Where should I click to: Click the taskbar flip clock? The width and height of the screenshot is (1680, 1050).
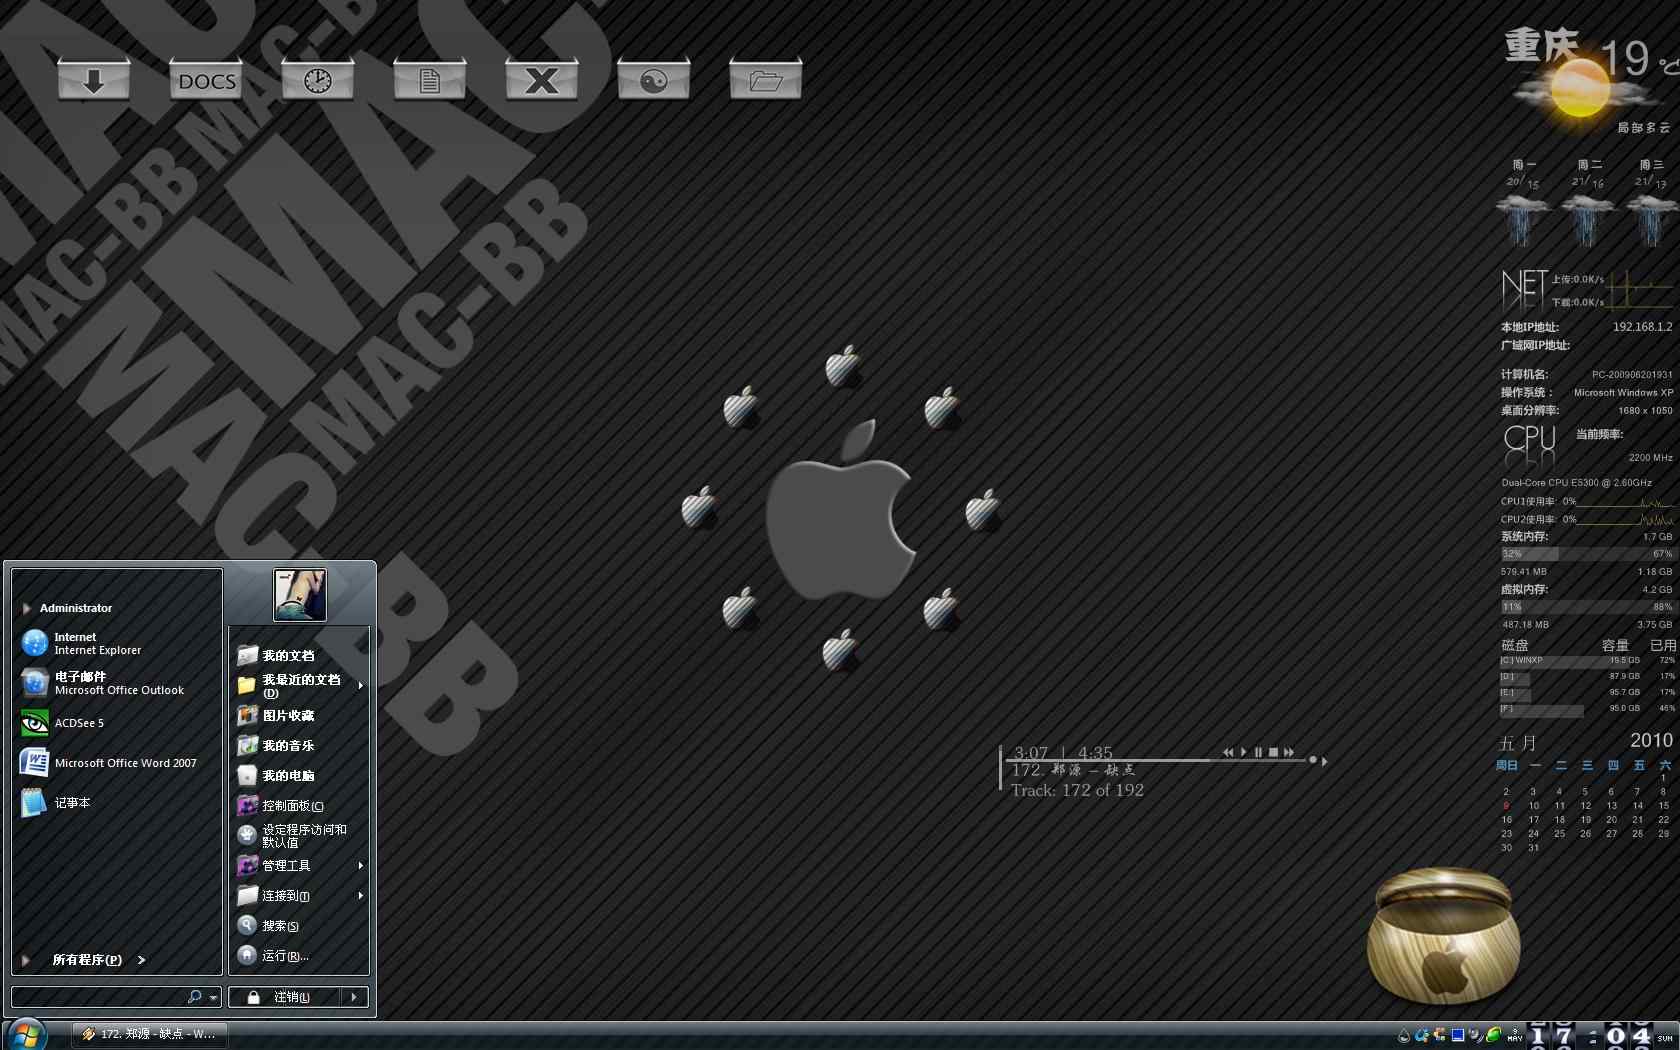(x=1590, y=1036)
